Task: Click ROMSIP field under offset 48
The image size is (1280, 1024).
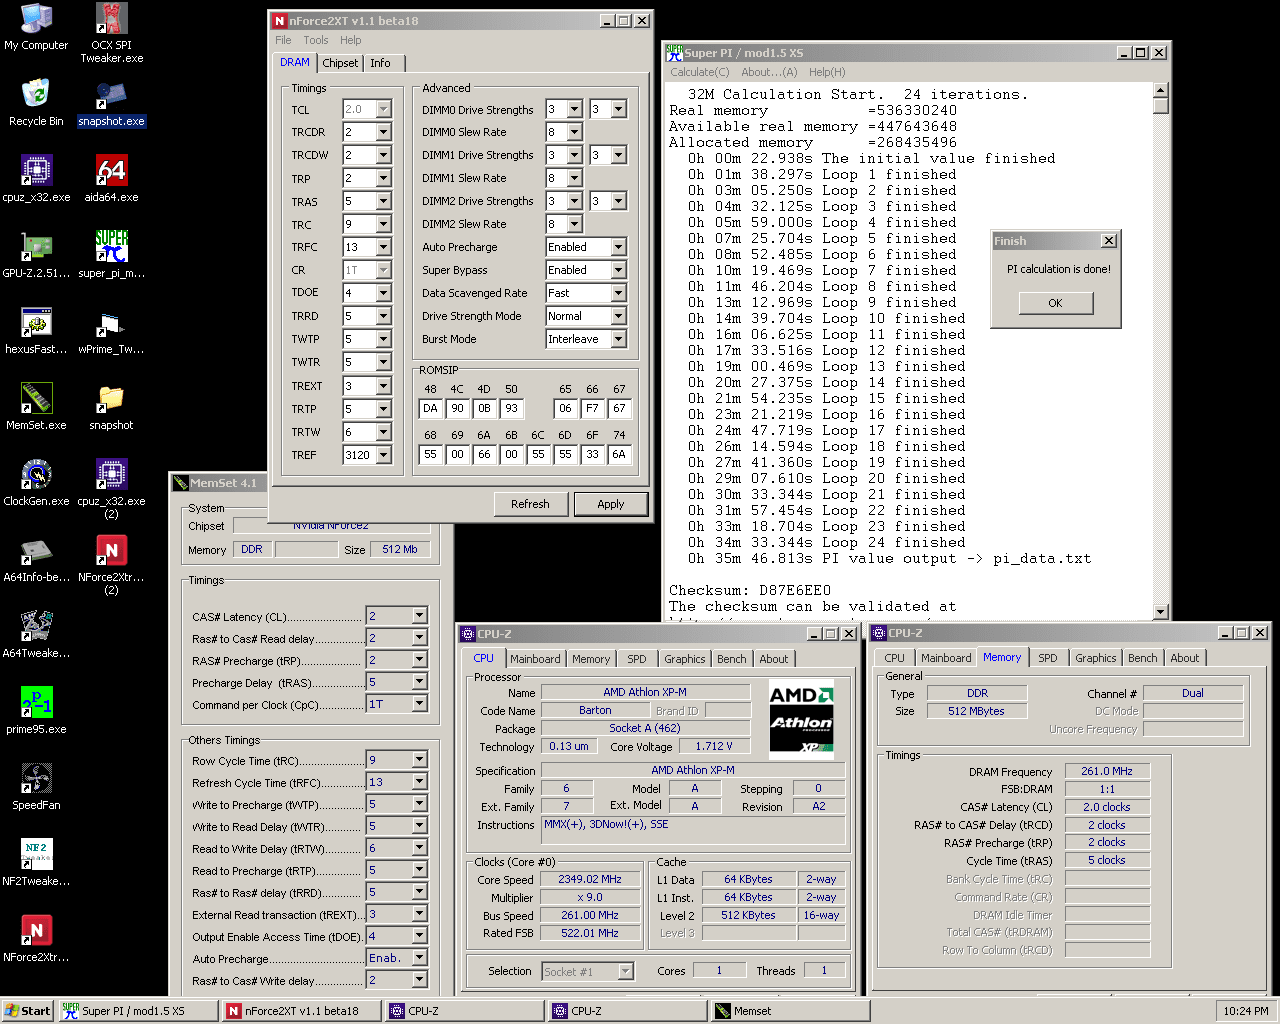Action: [430, 408]
